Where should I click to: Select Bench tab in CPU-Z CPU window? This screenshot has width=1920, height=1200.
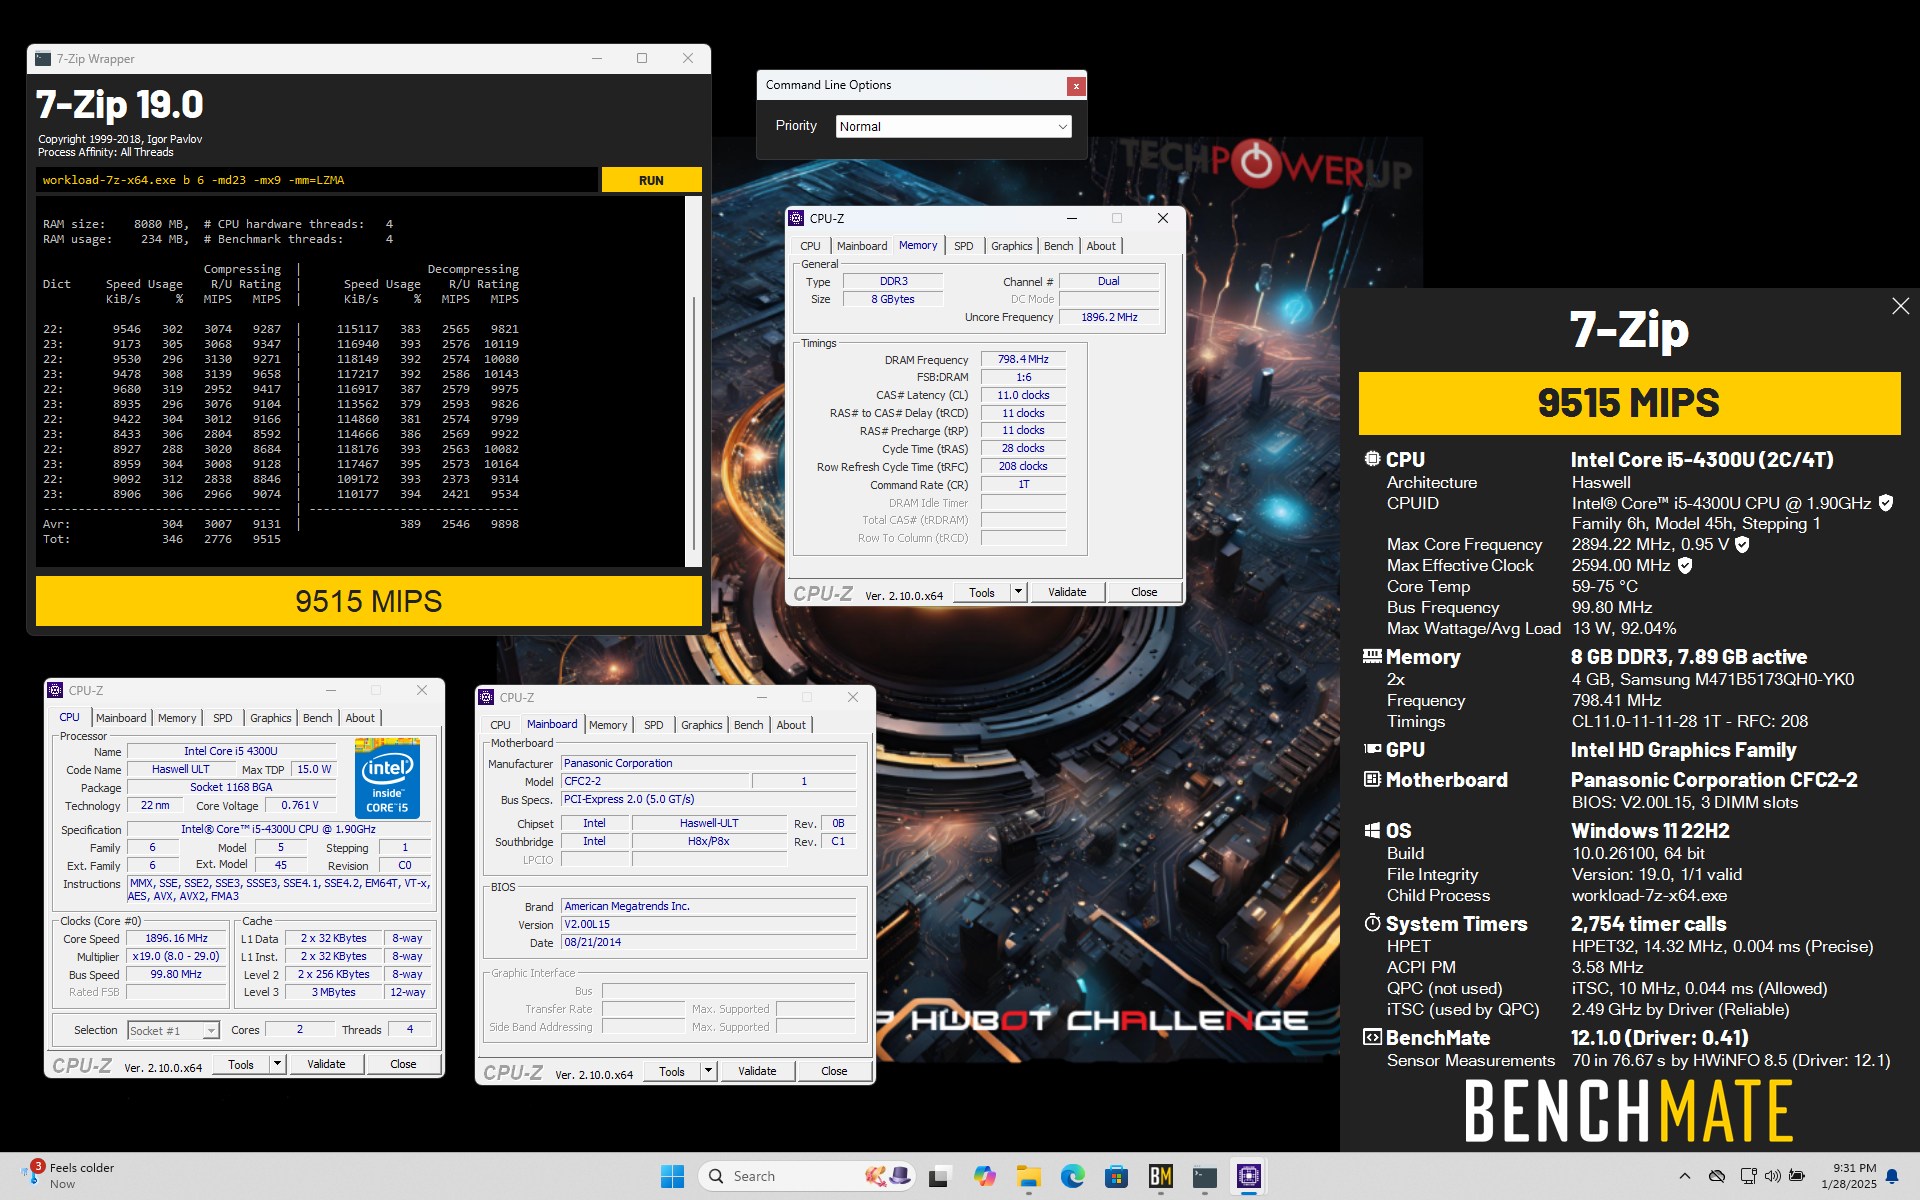pos(317,718)
